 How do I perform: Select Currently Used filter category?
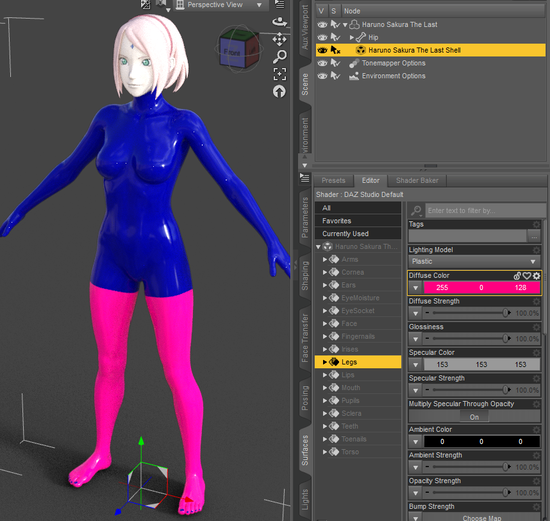coord(358,234)
